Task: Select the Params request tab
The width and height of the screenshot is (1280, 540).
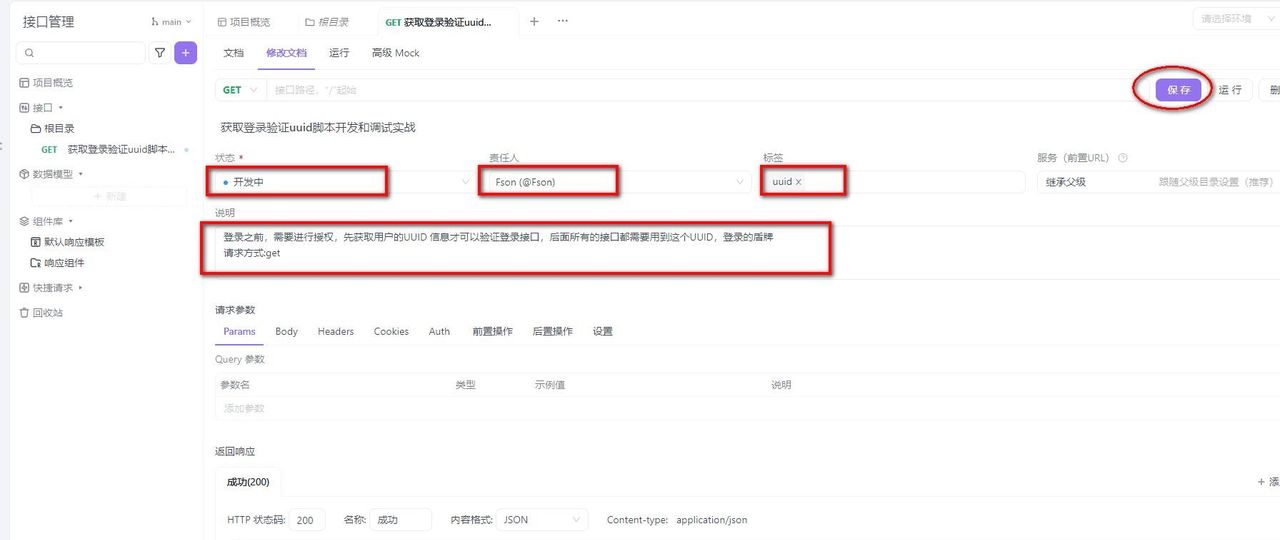Action: (239, 331)
